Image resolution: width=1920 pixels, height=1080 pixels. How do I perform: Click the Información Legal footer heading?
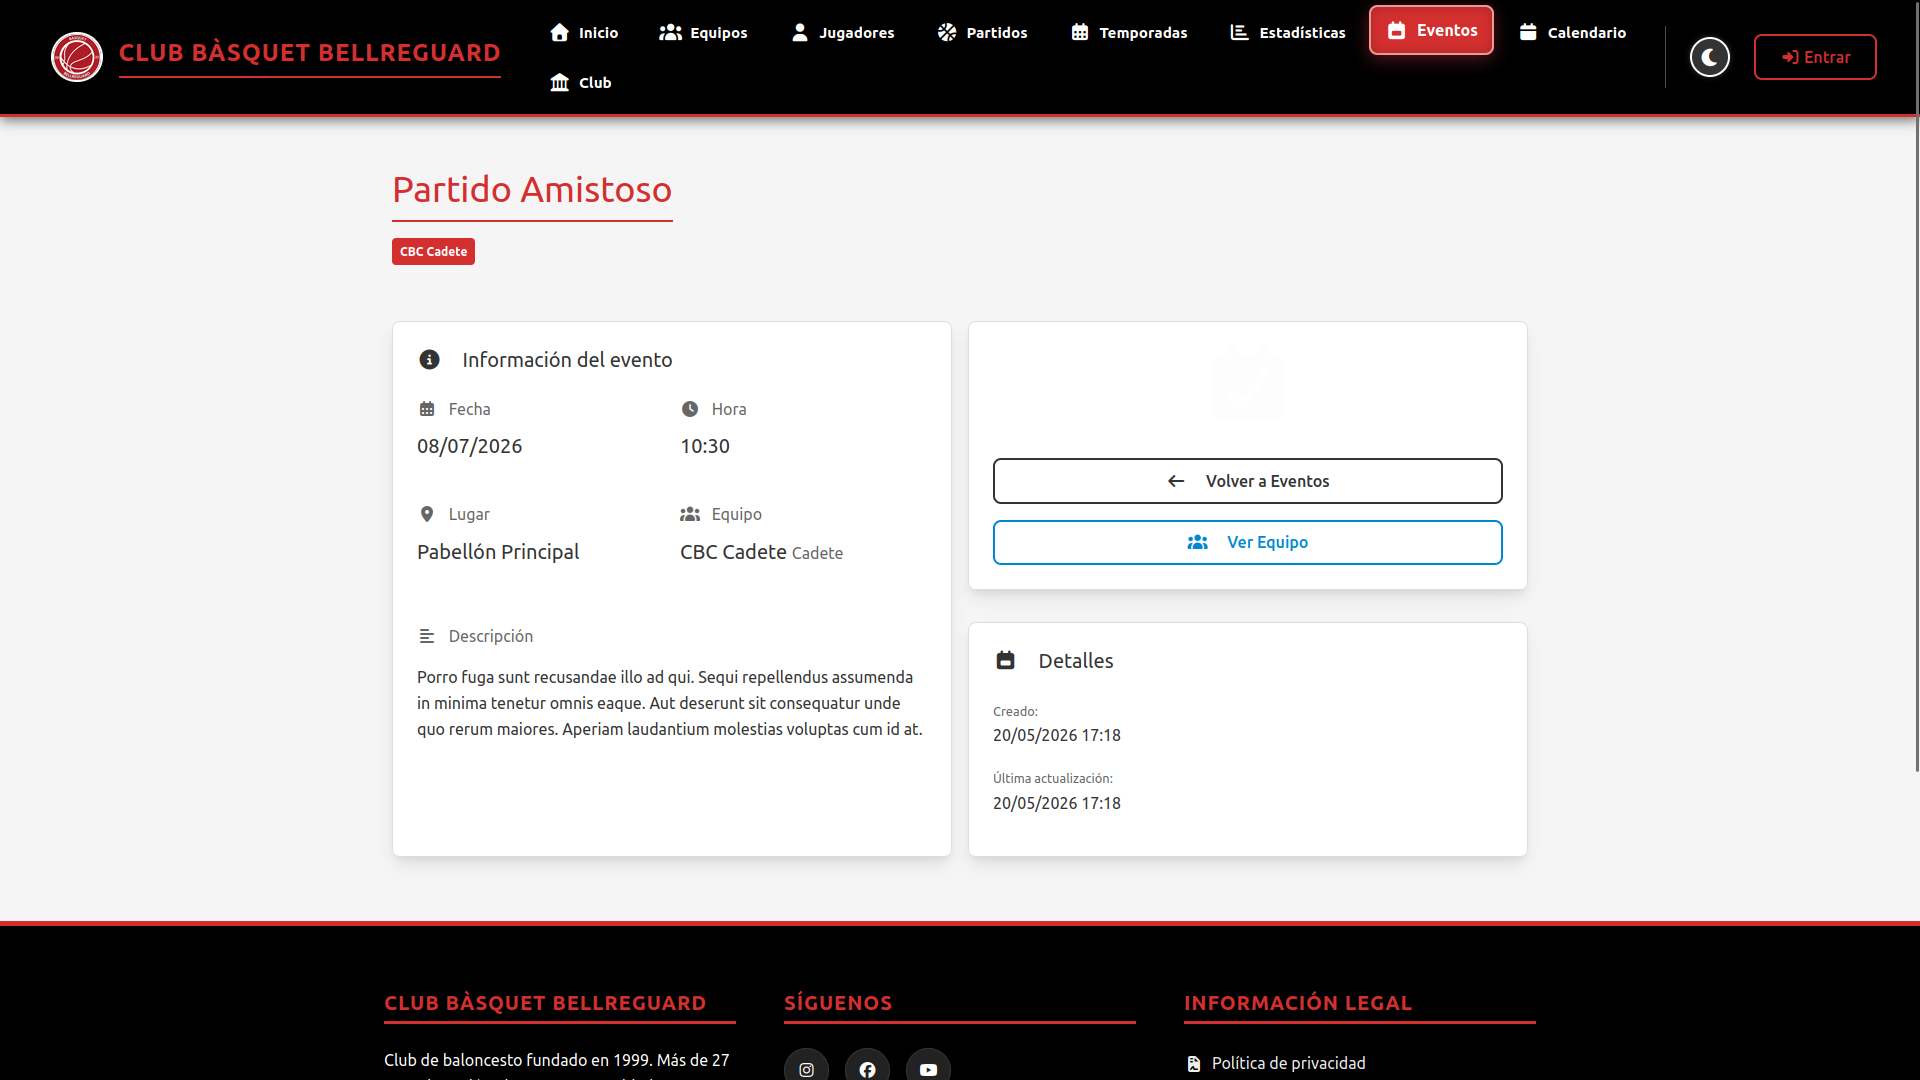[x=1298, y=1003]
